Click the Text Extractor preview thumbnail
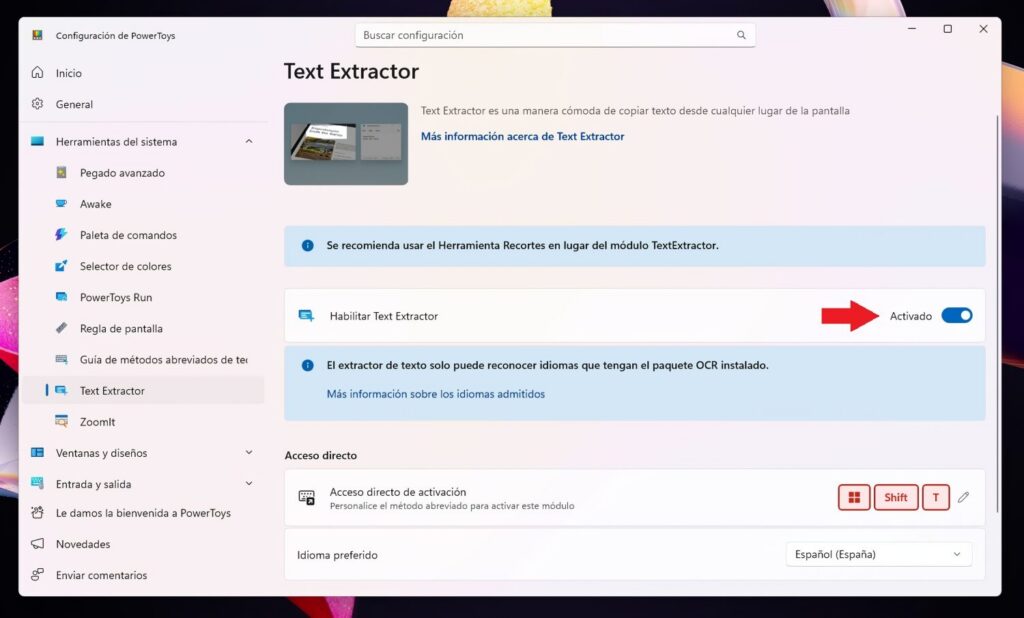 [346, 144]
